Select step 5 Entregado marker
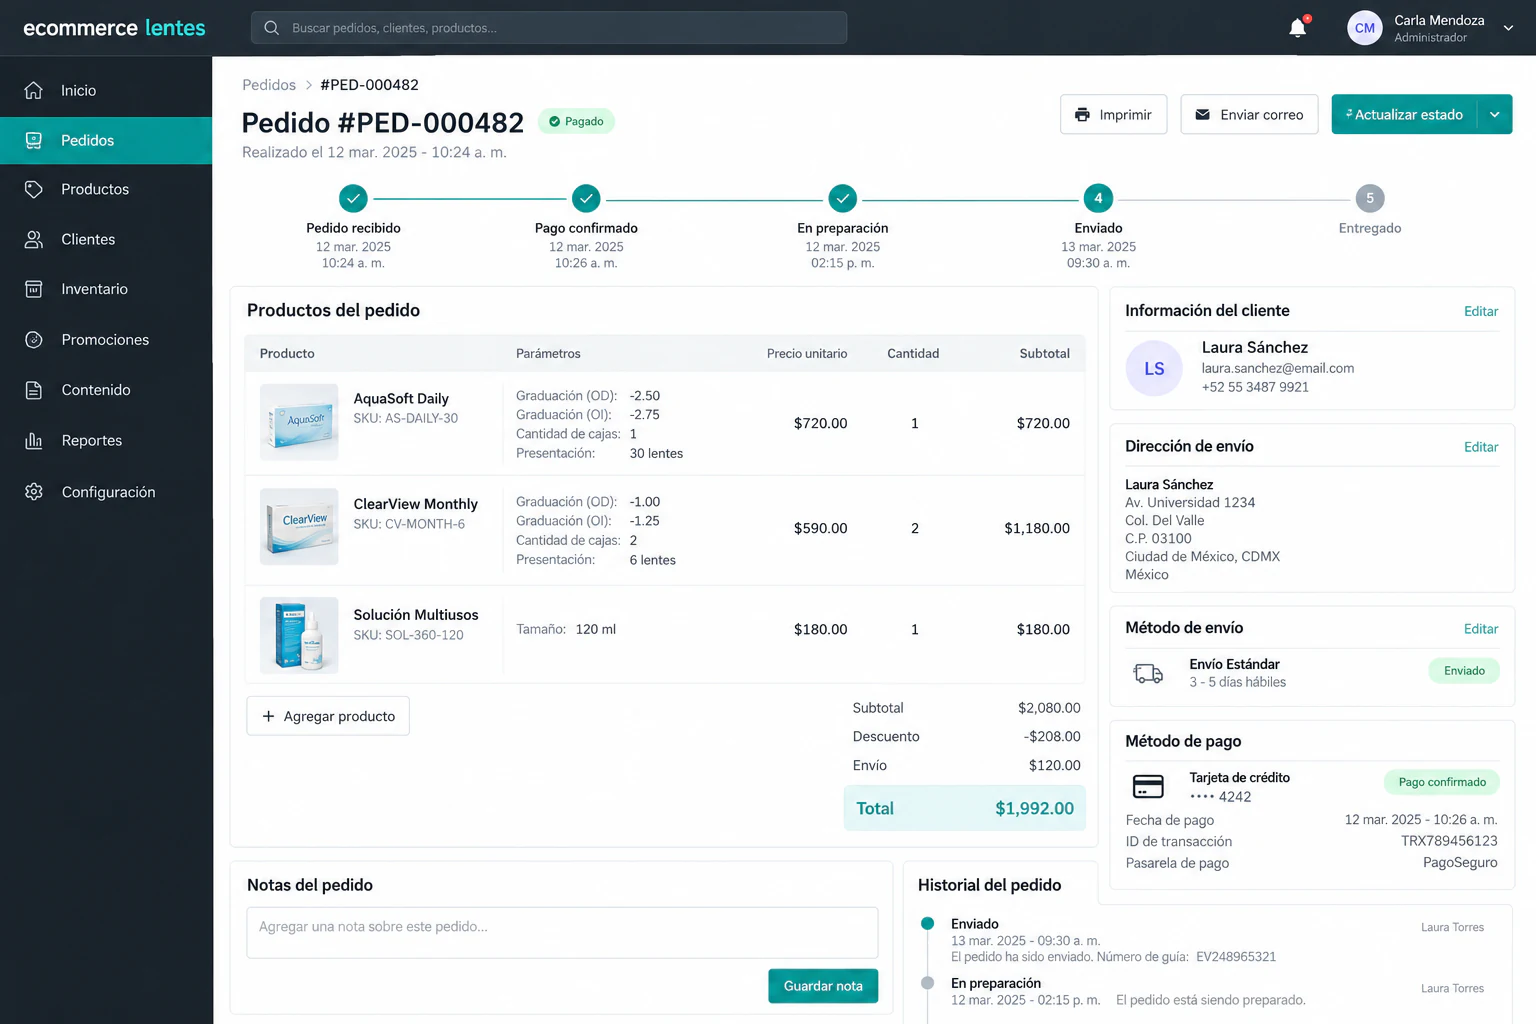The height and width of the screenshot is (1024, 1536). coord(1370,198)
